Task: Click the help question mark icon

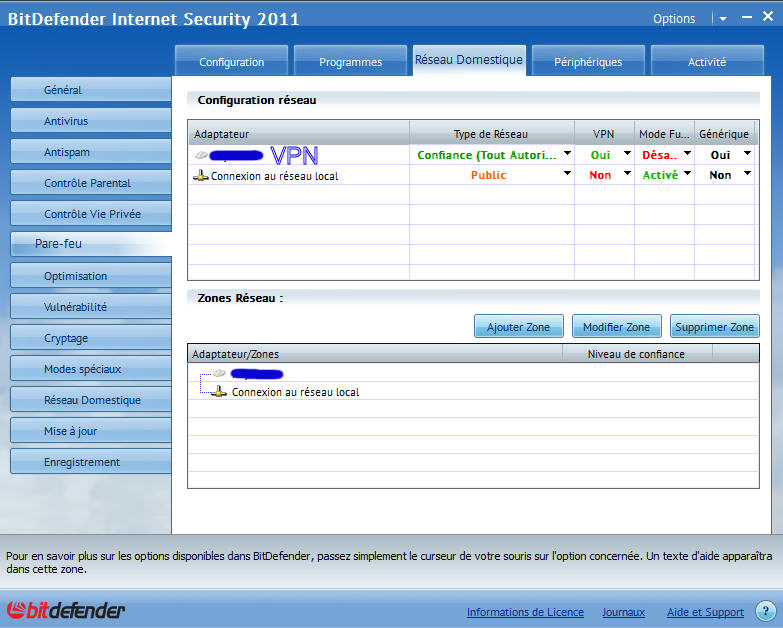Action: 766,610
